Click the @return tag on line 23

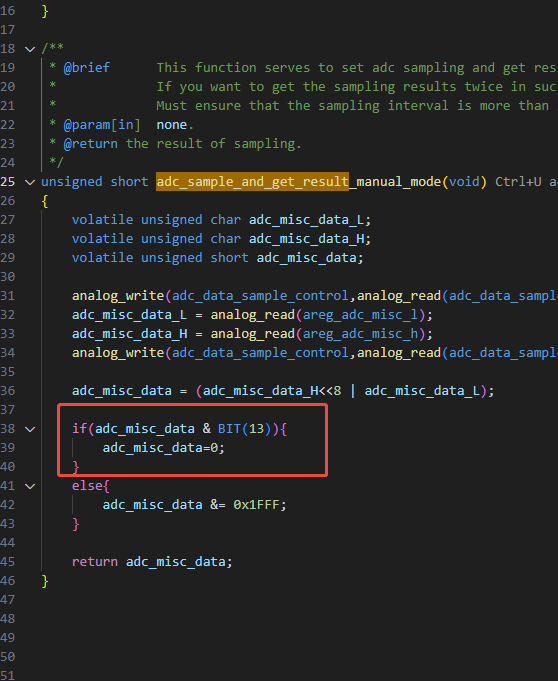[90, 144]
